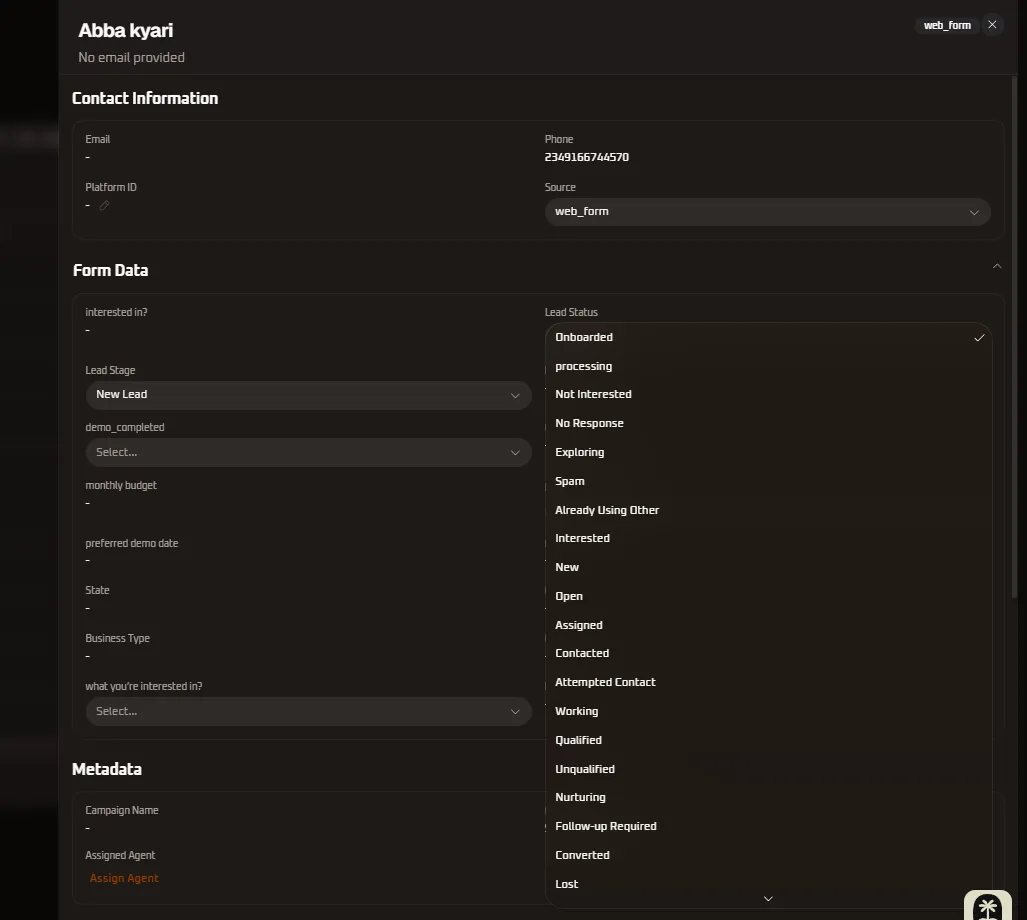Choose Follow-up Required option
Viewport: 1027px width, 920px height.
tap(768, 826)
